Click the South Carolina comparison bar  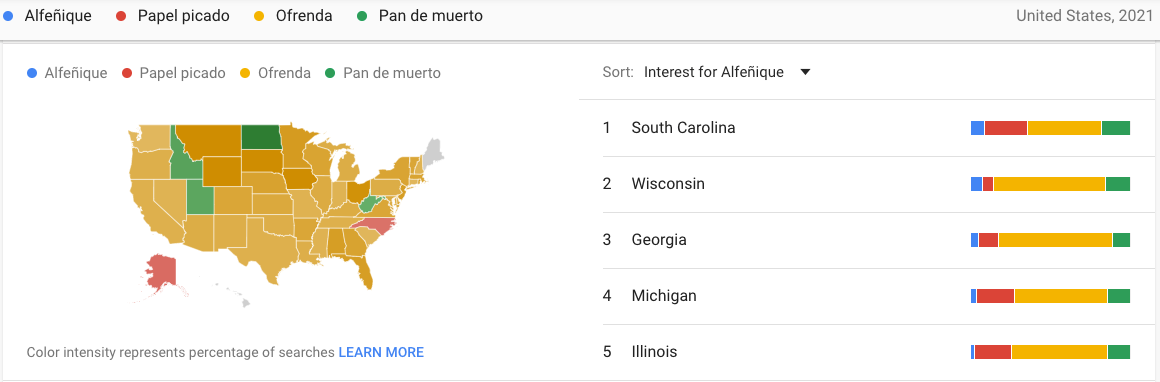pyautogui.click(x=1051, y=128)
